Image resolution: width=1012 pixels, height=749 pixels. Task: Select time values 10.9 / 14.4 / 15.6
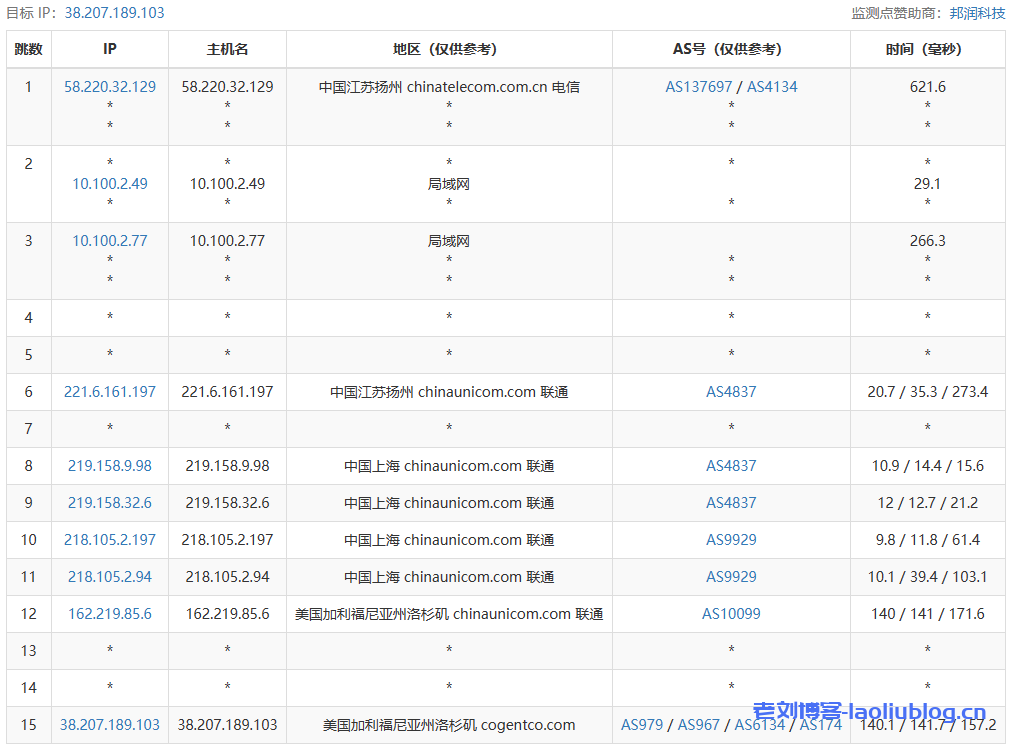927,466
